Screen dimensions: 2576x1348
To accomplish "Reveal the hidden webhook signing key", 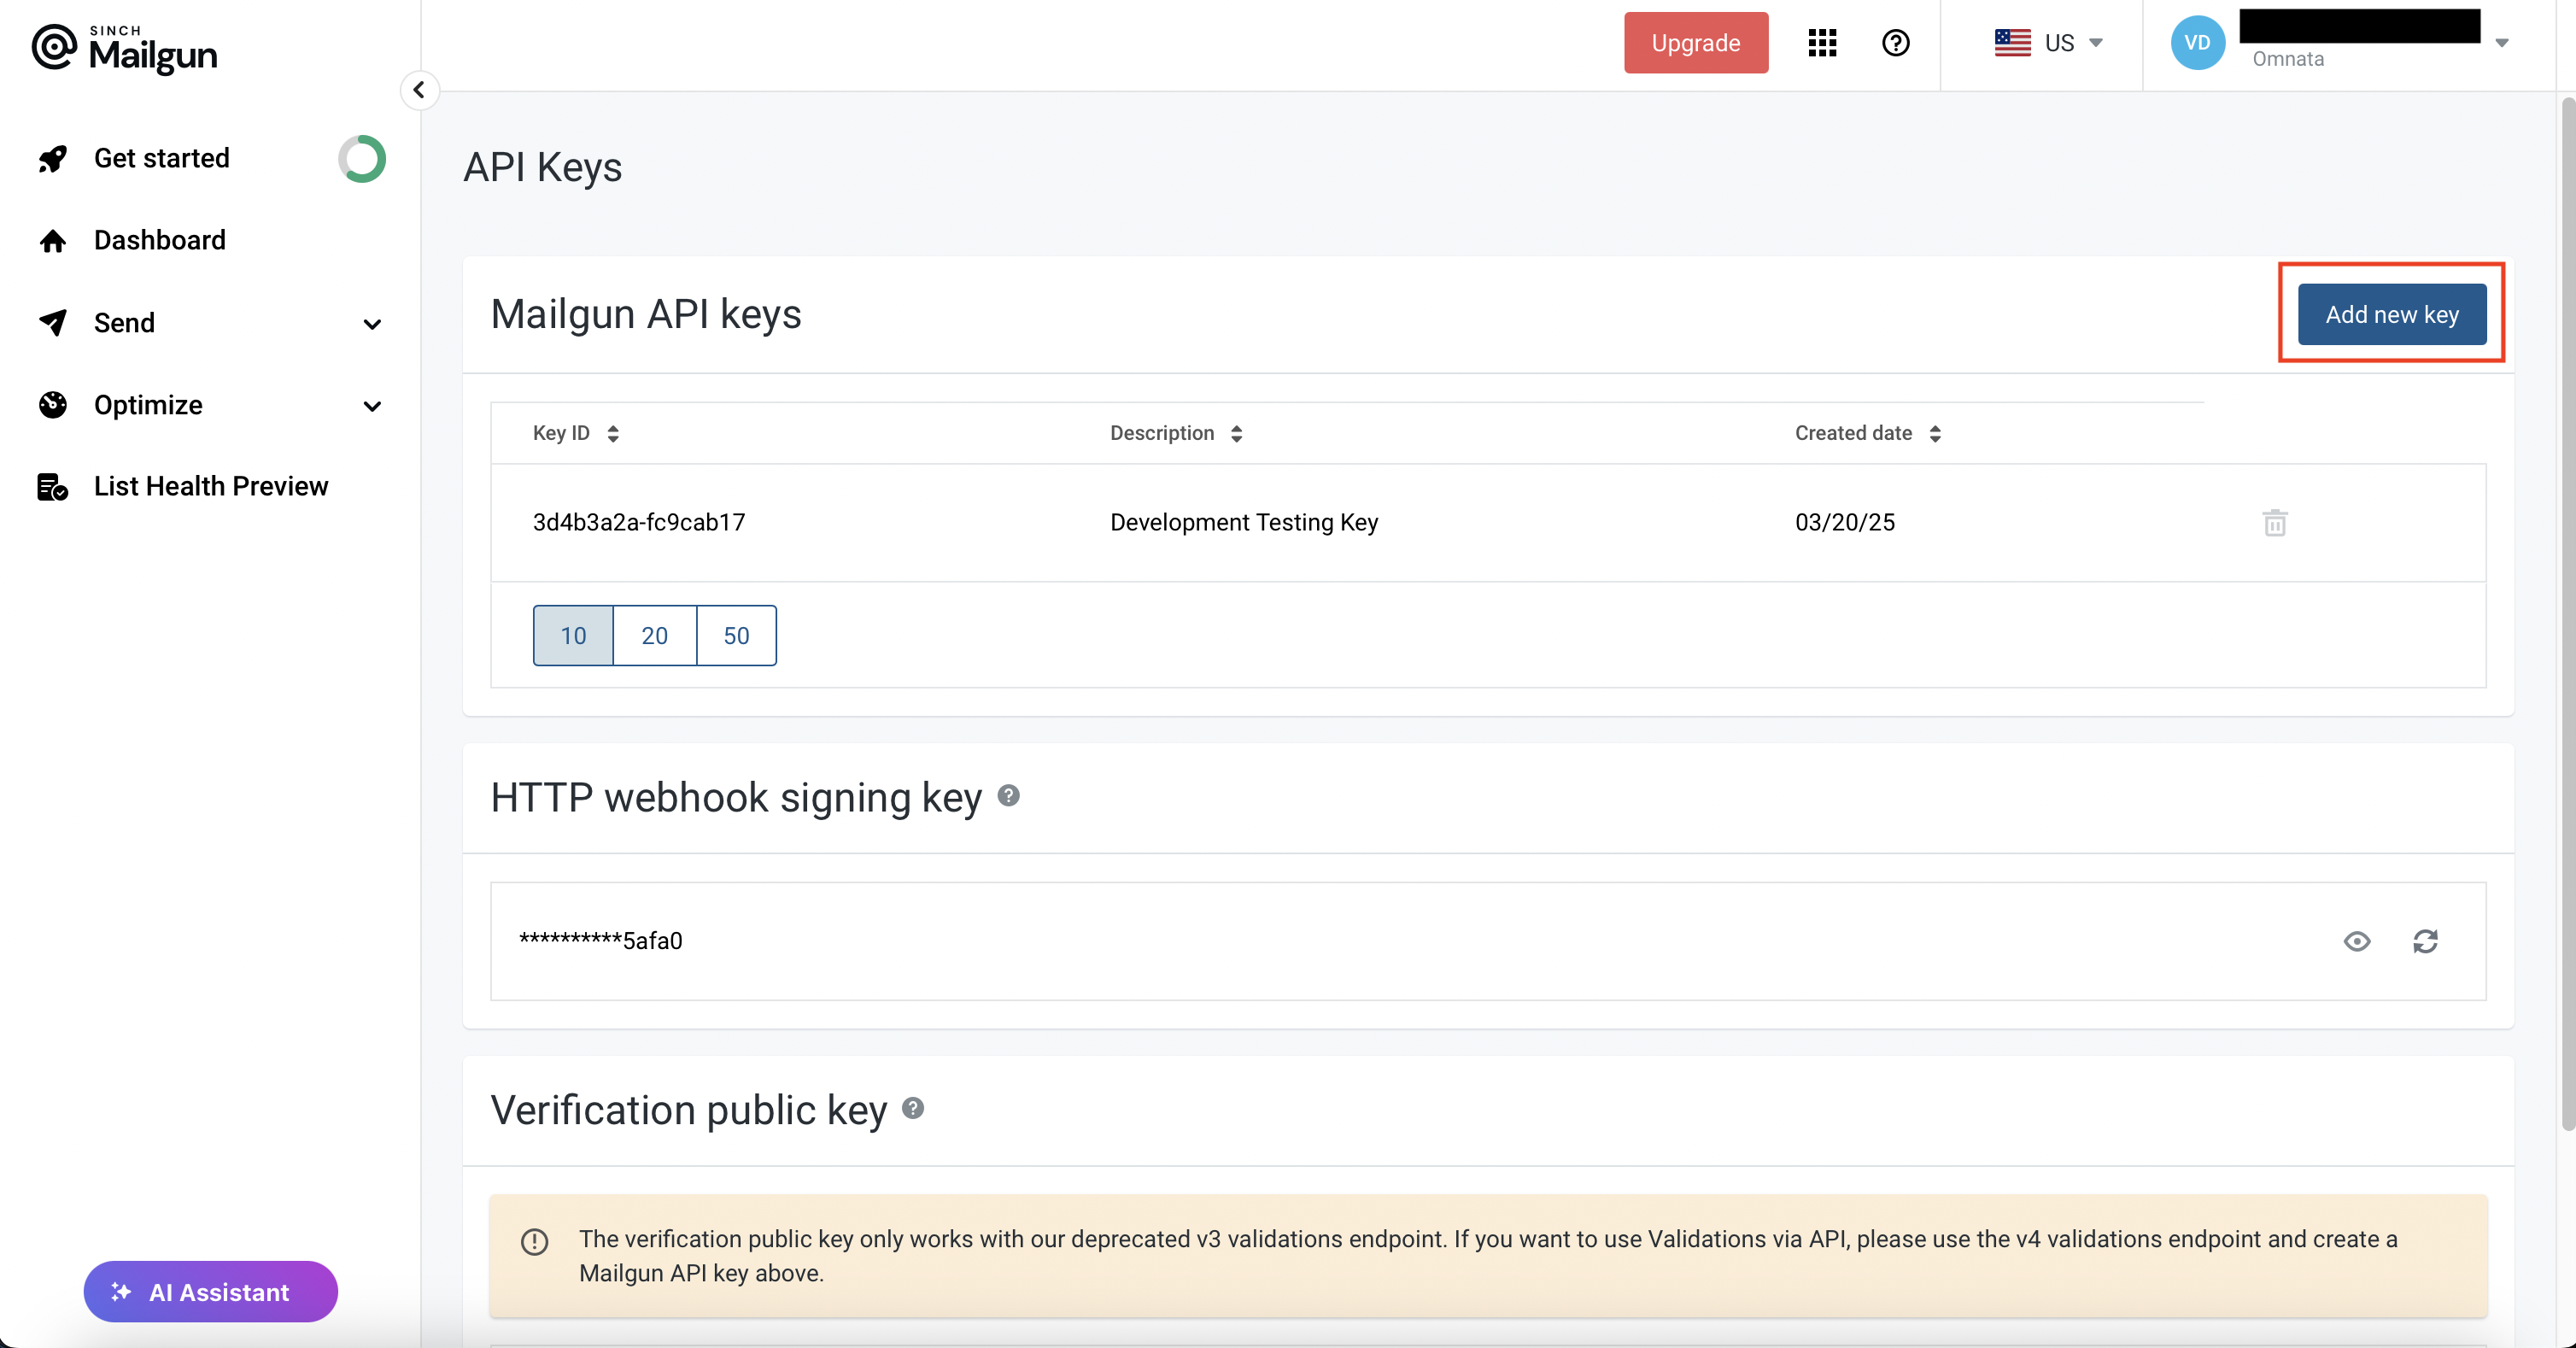I will 2357,941.
